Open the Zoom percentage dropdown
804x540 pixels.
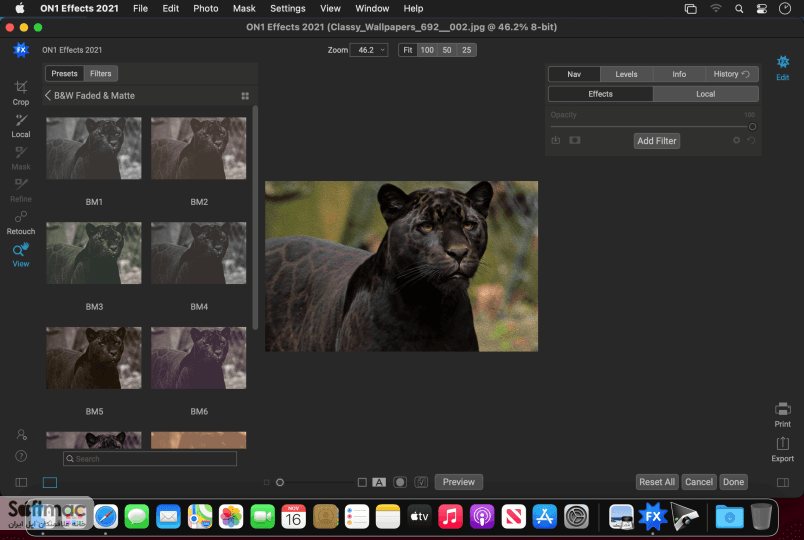[369, 50]
